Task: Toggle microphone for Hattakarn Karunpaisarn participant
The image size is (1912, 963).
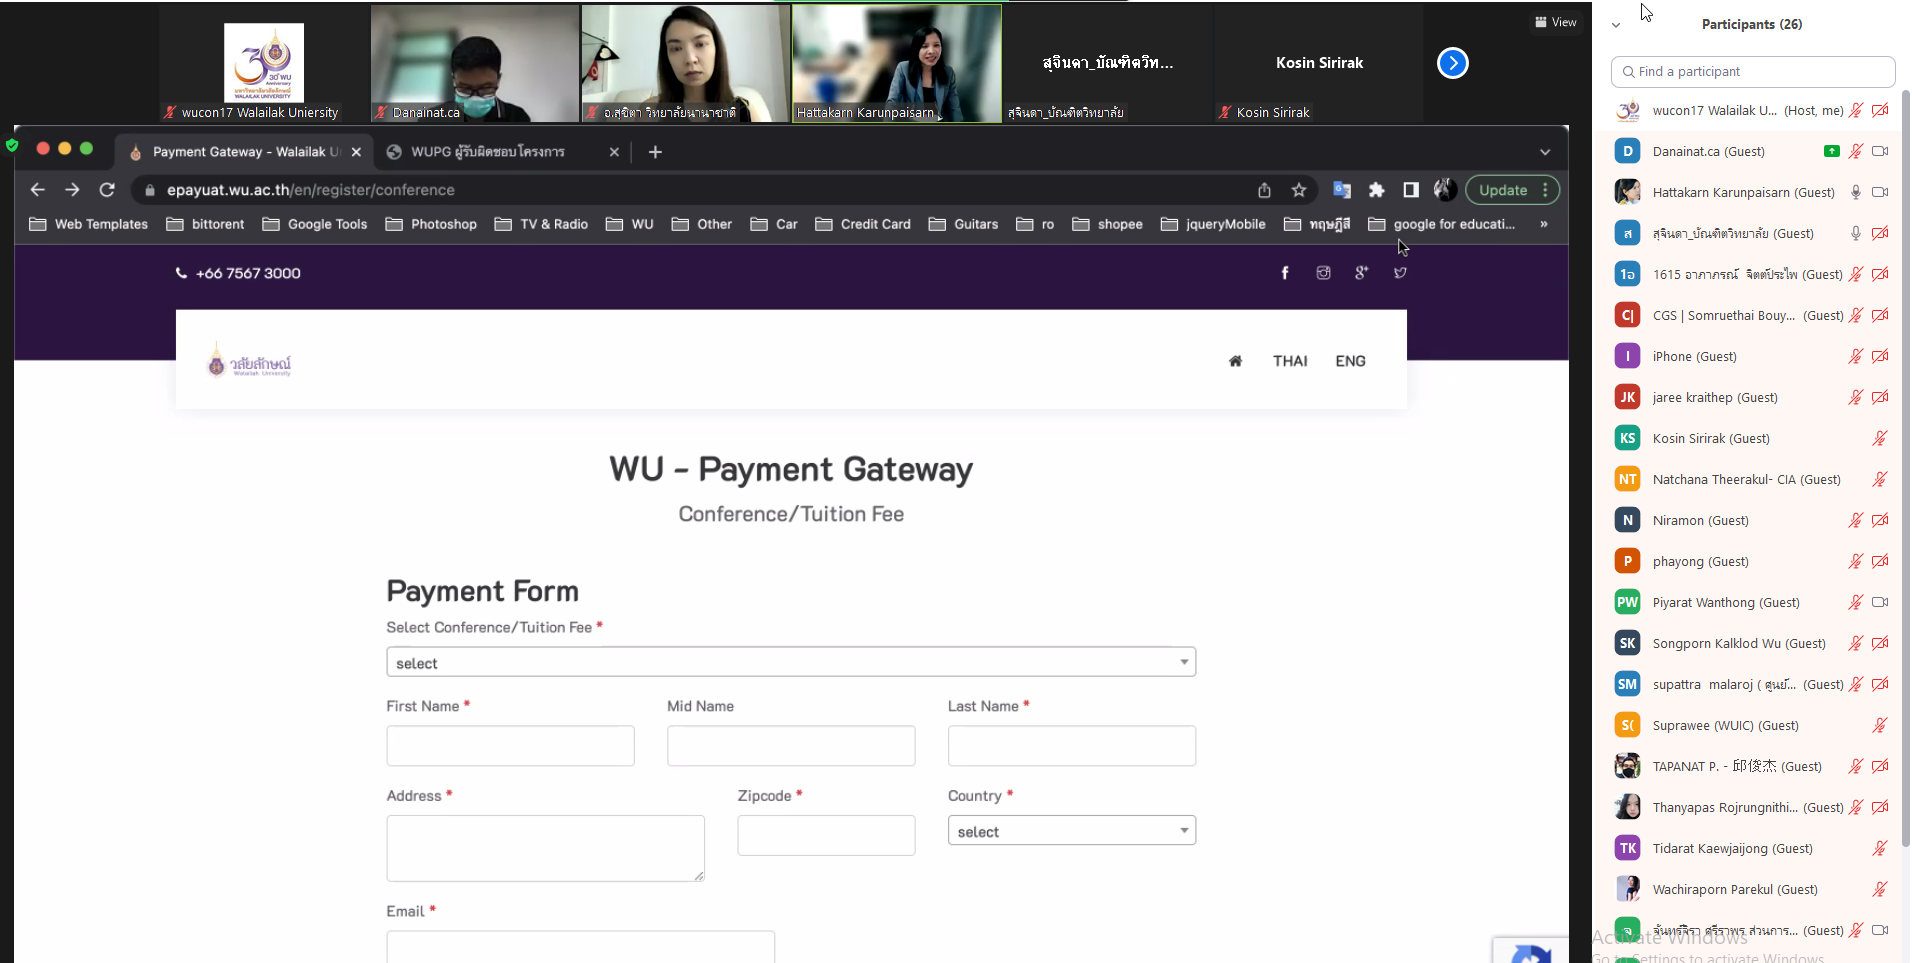Action: pyautogui.click(x=1855, y=192)
